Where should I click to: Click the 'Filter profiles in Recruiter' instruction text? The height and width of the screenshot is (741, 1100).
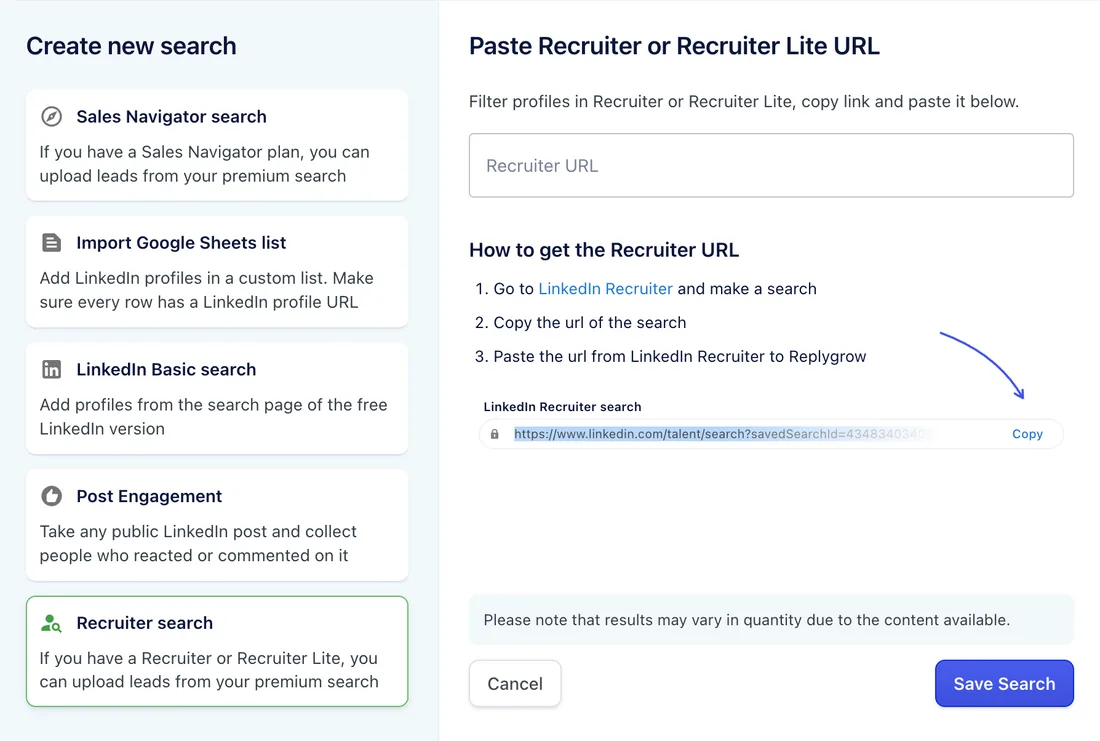point(744,102)
